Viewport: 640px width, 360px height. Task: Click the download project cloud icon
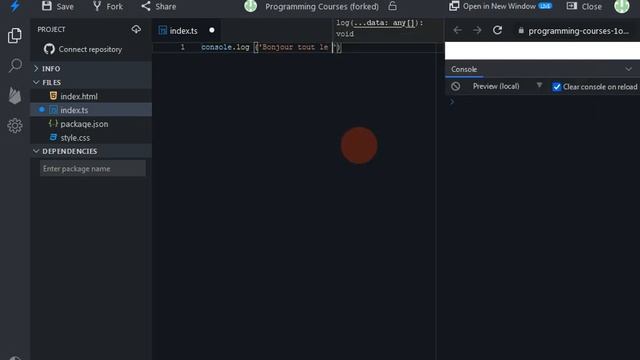(136, 29)
